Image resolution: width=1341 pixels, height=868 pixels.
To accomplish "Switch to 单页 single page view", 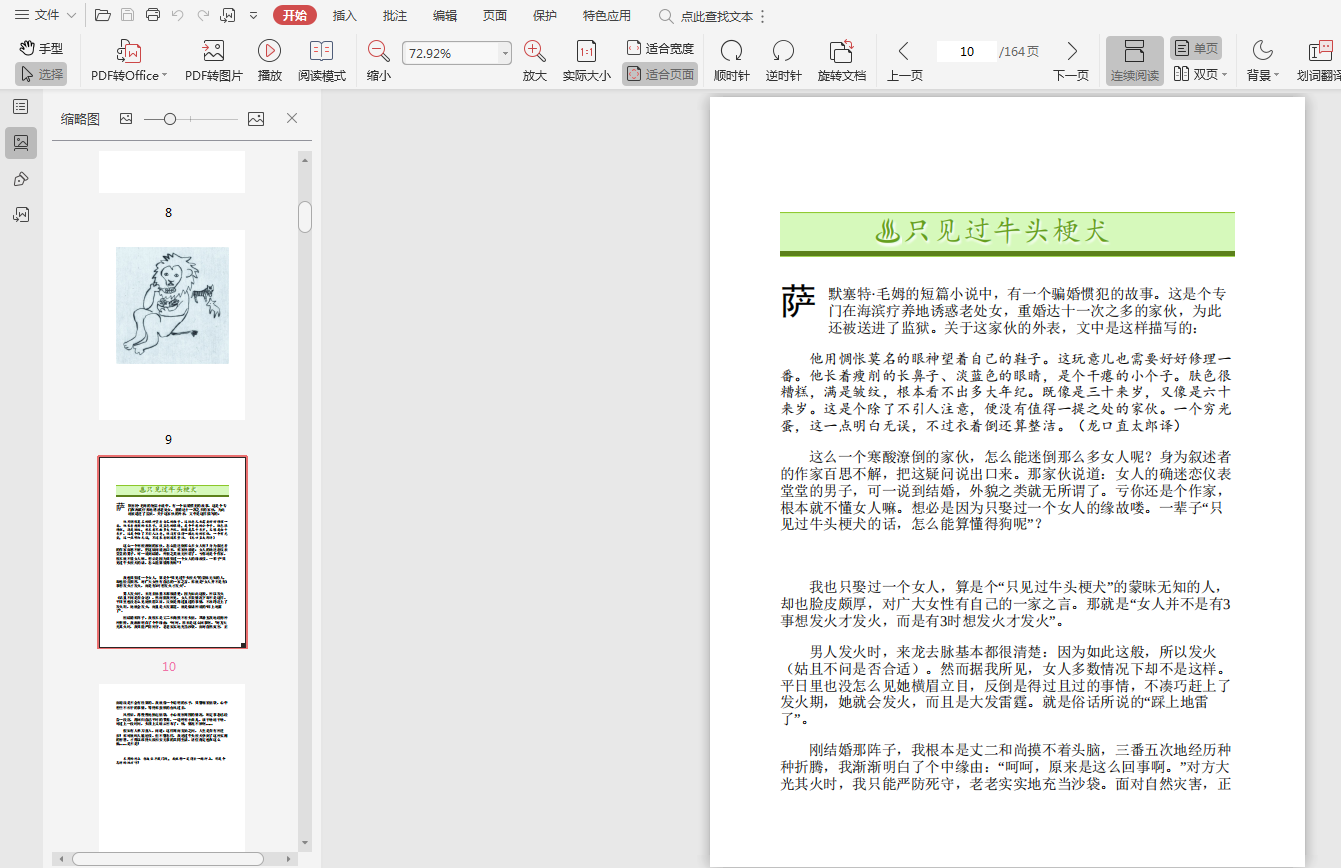I will click(1196, 48).
